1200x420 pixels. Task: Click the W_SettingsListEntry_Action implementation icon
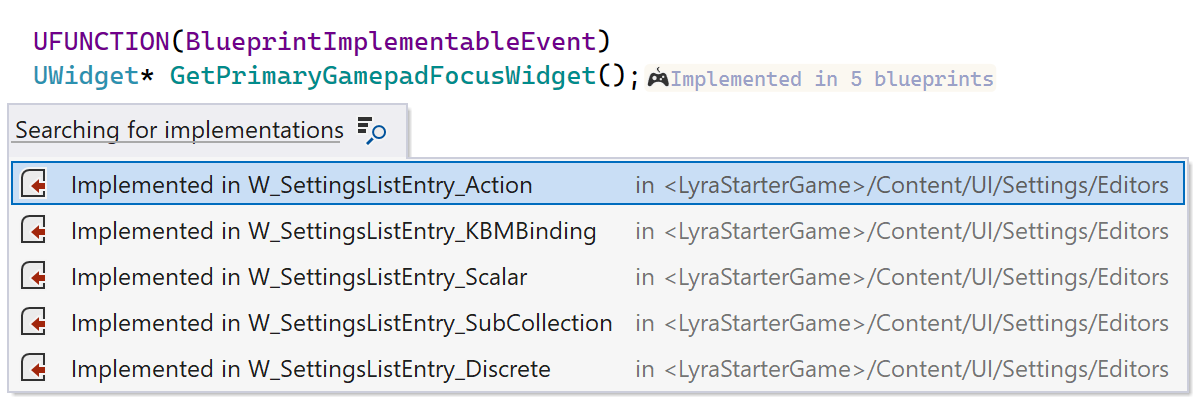35,185
